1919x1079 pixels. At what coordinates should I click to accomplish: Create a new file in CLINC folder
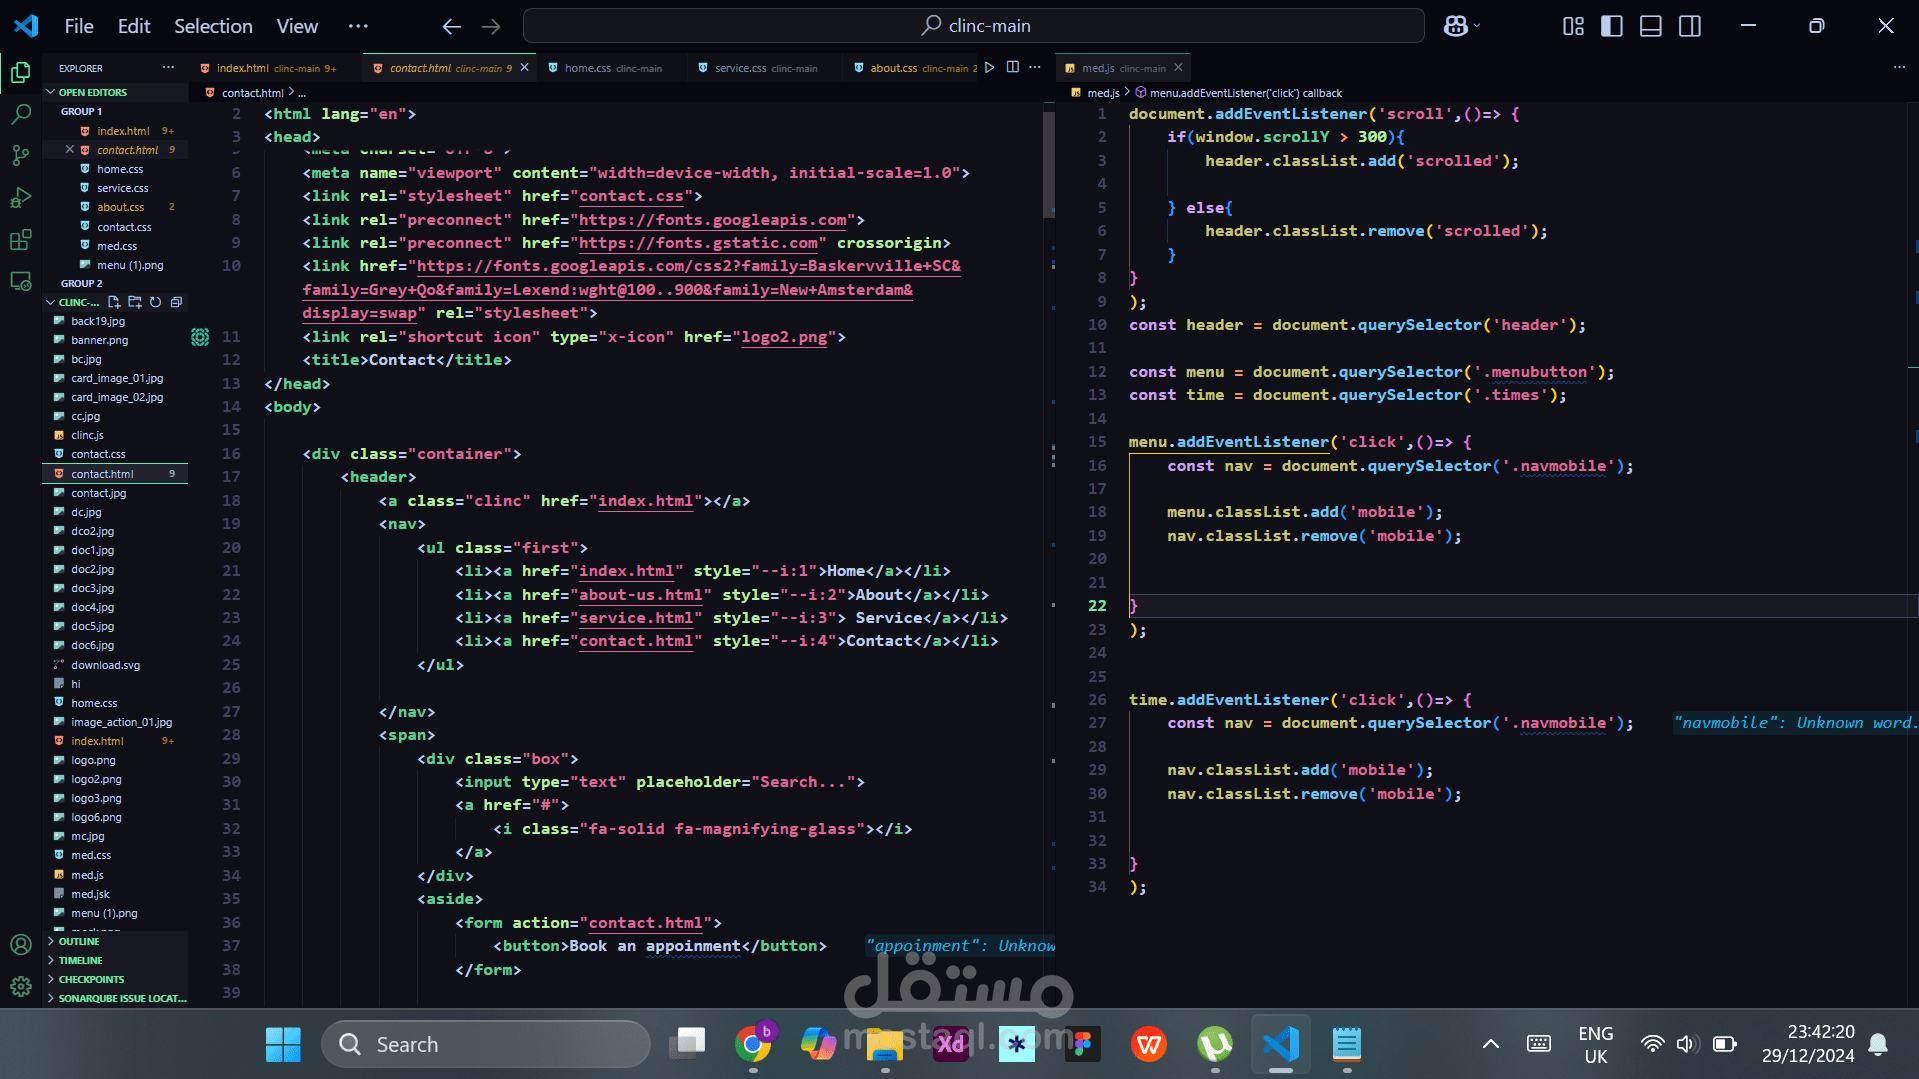(114, 302)
